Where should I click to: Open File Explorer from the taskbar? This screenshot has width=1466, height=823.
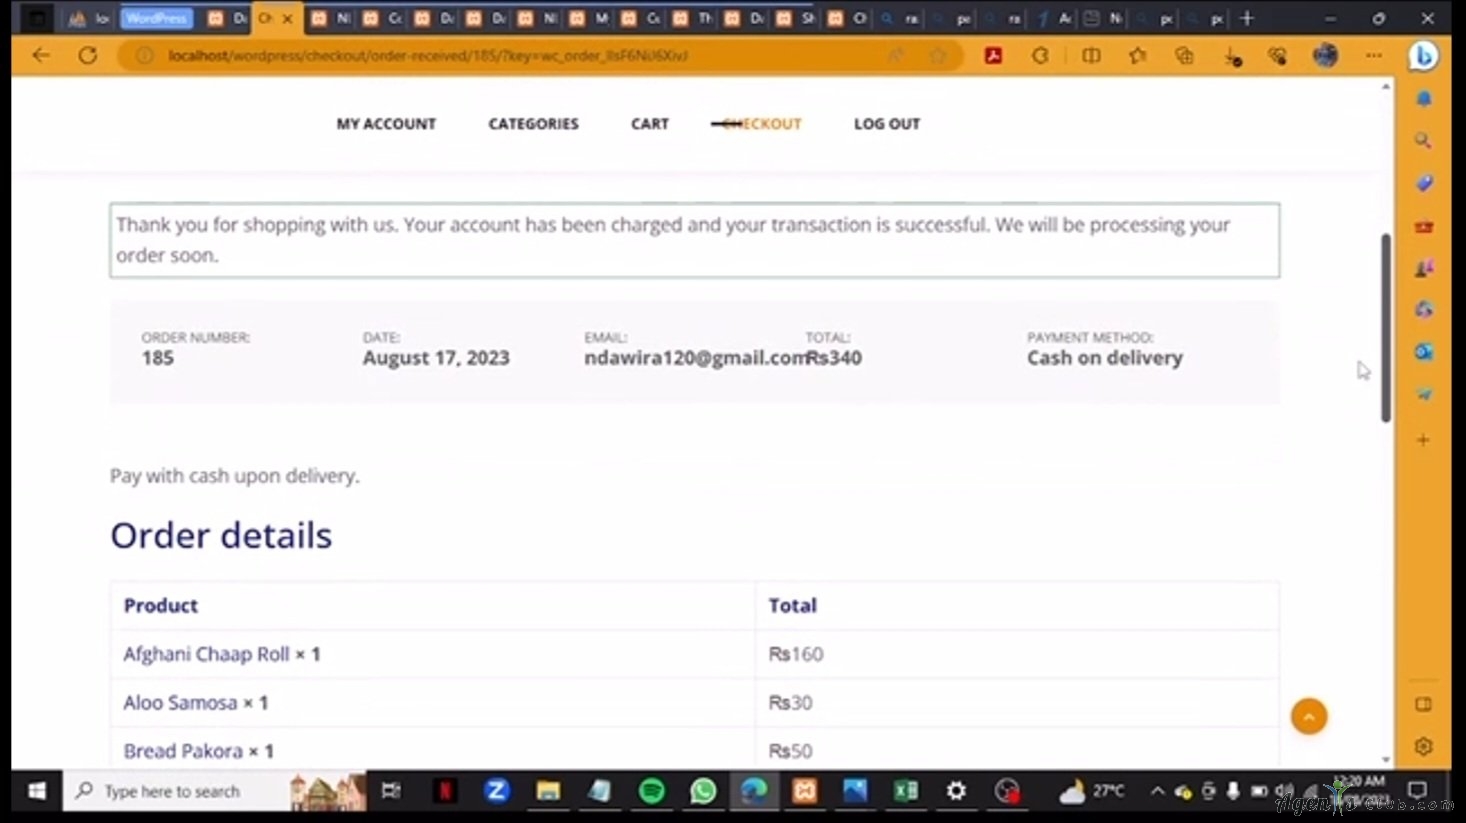[548, 791]
